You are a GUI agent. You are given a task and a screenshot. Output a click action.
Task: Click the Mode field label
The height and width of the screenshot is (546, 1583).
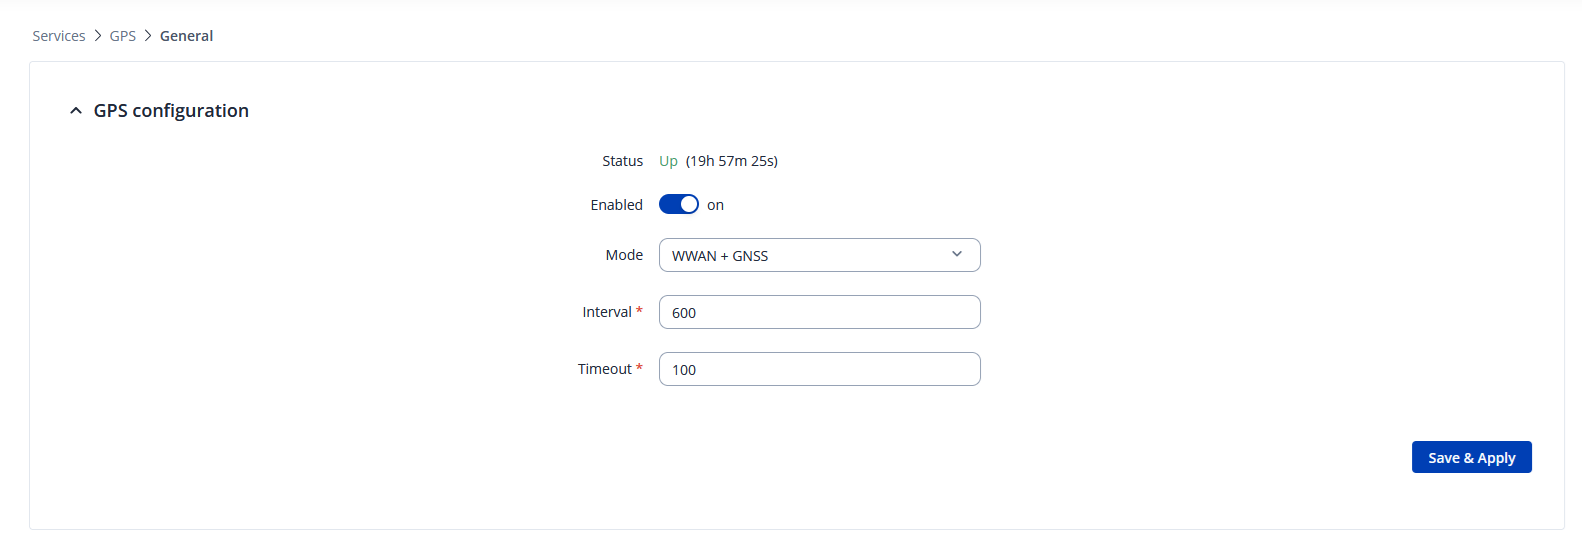click(624, 255)
